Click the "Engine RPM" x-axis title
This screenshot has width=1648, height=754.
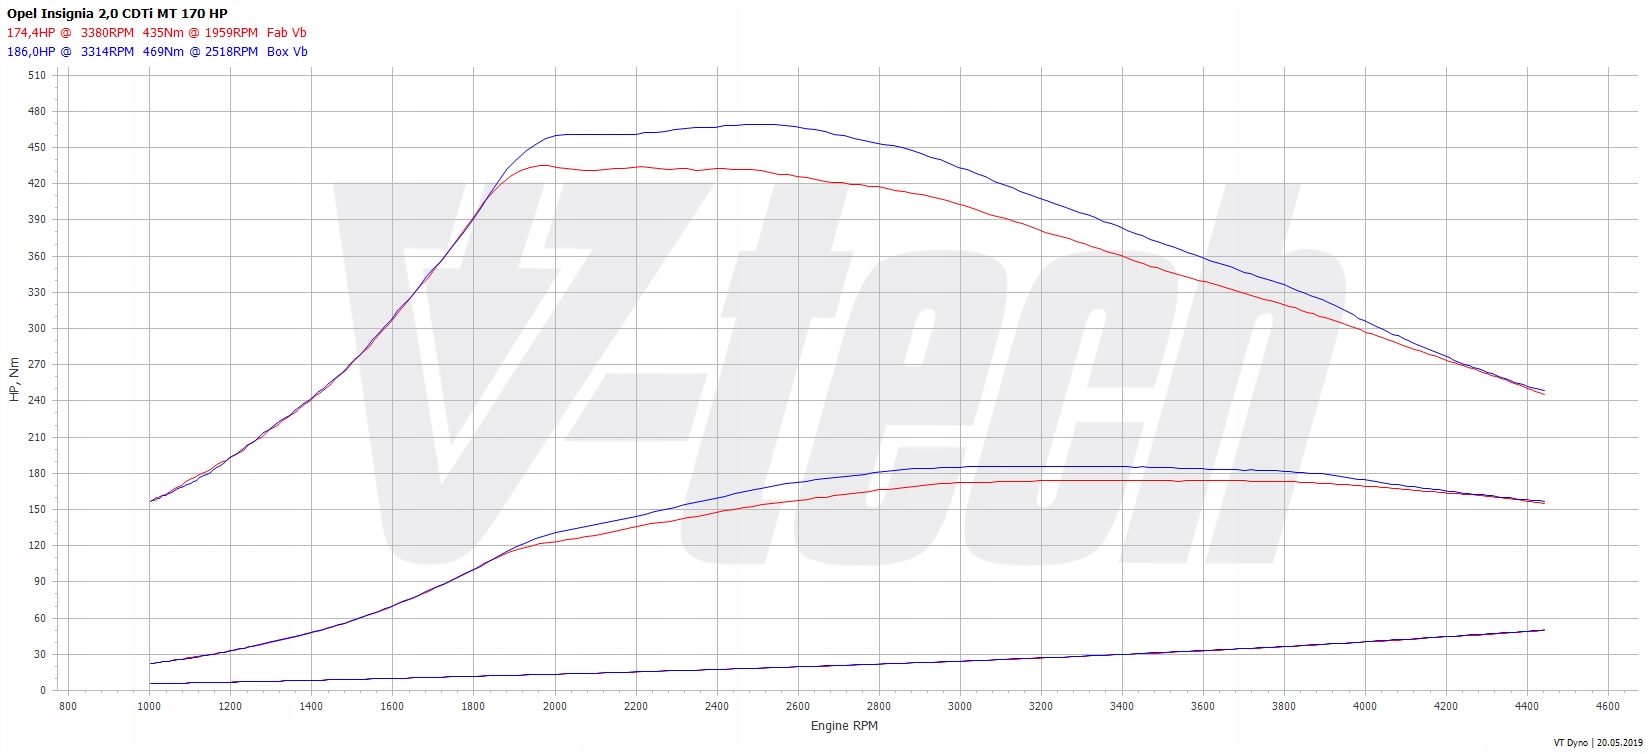tap(844, 726)
